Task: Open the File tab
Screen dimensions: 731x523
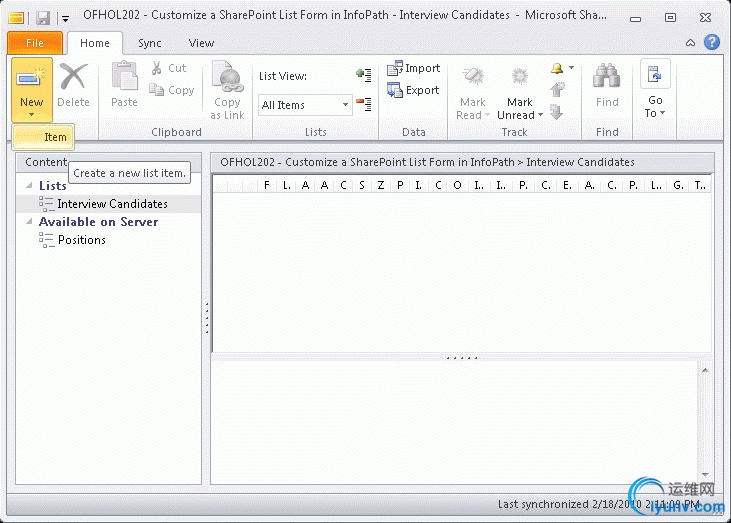Action: pyautogui.click(x=35, y=43)
